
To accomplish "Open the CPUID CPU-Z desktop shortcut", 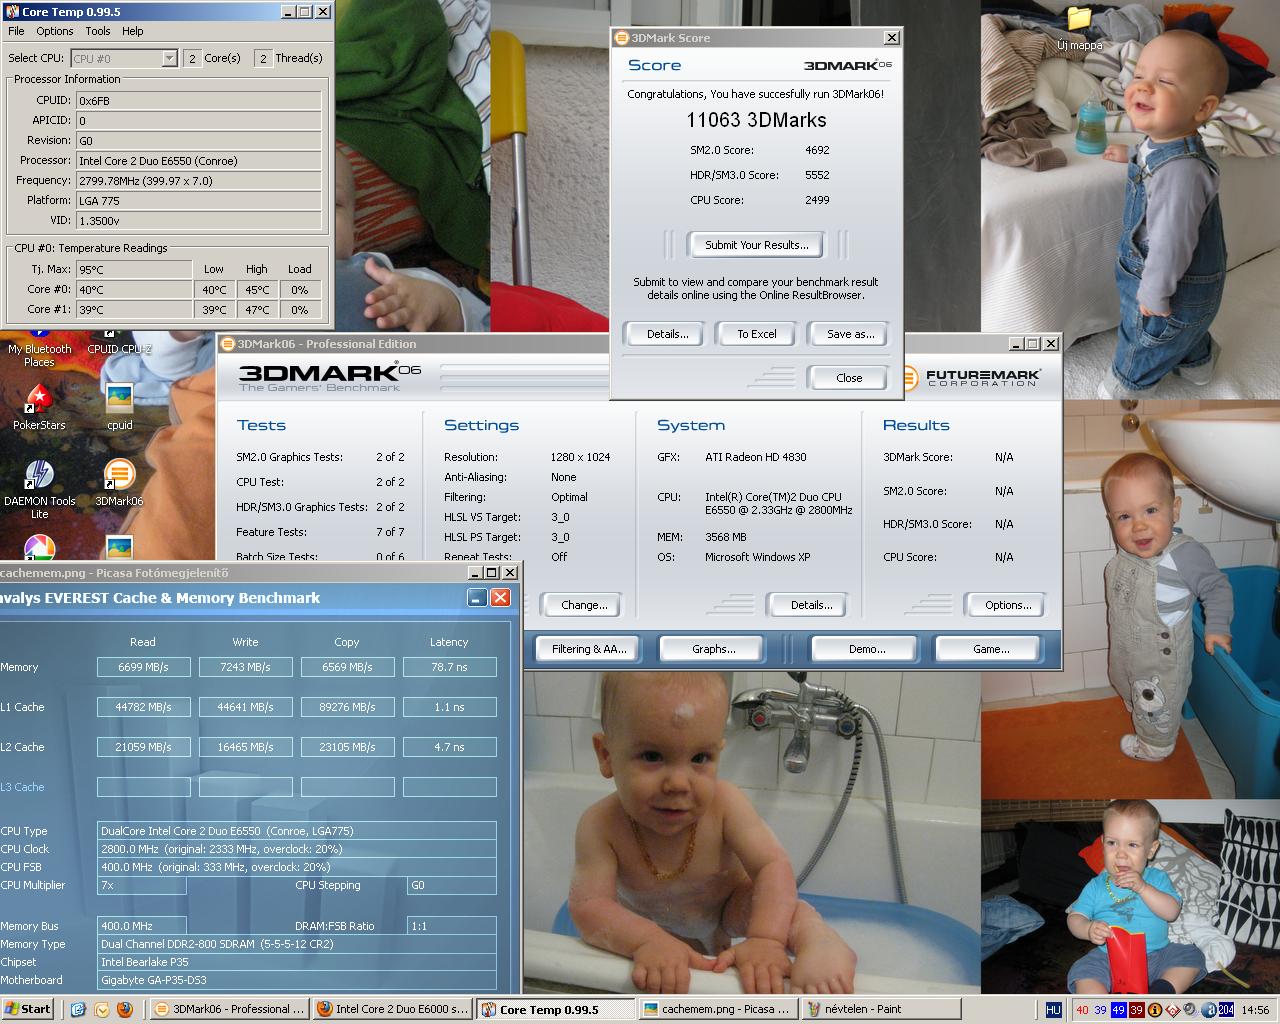I will pyautogui.click(x=119, y=343).
